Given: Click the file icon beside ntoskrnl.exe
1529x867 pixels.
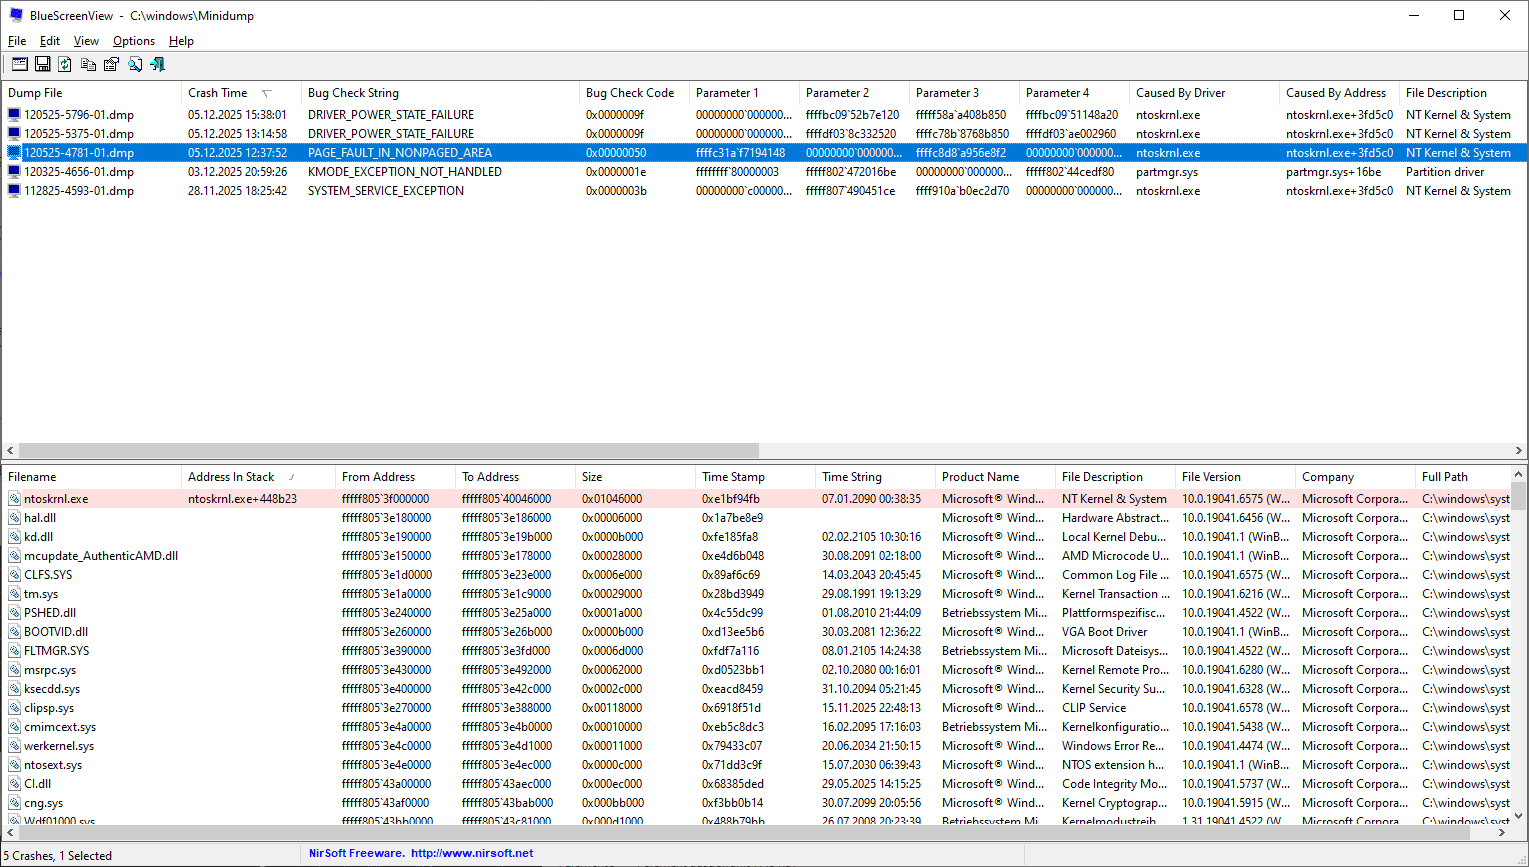Looking at the screenshot, I should click(x=15, y=499).
